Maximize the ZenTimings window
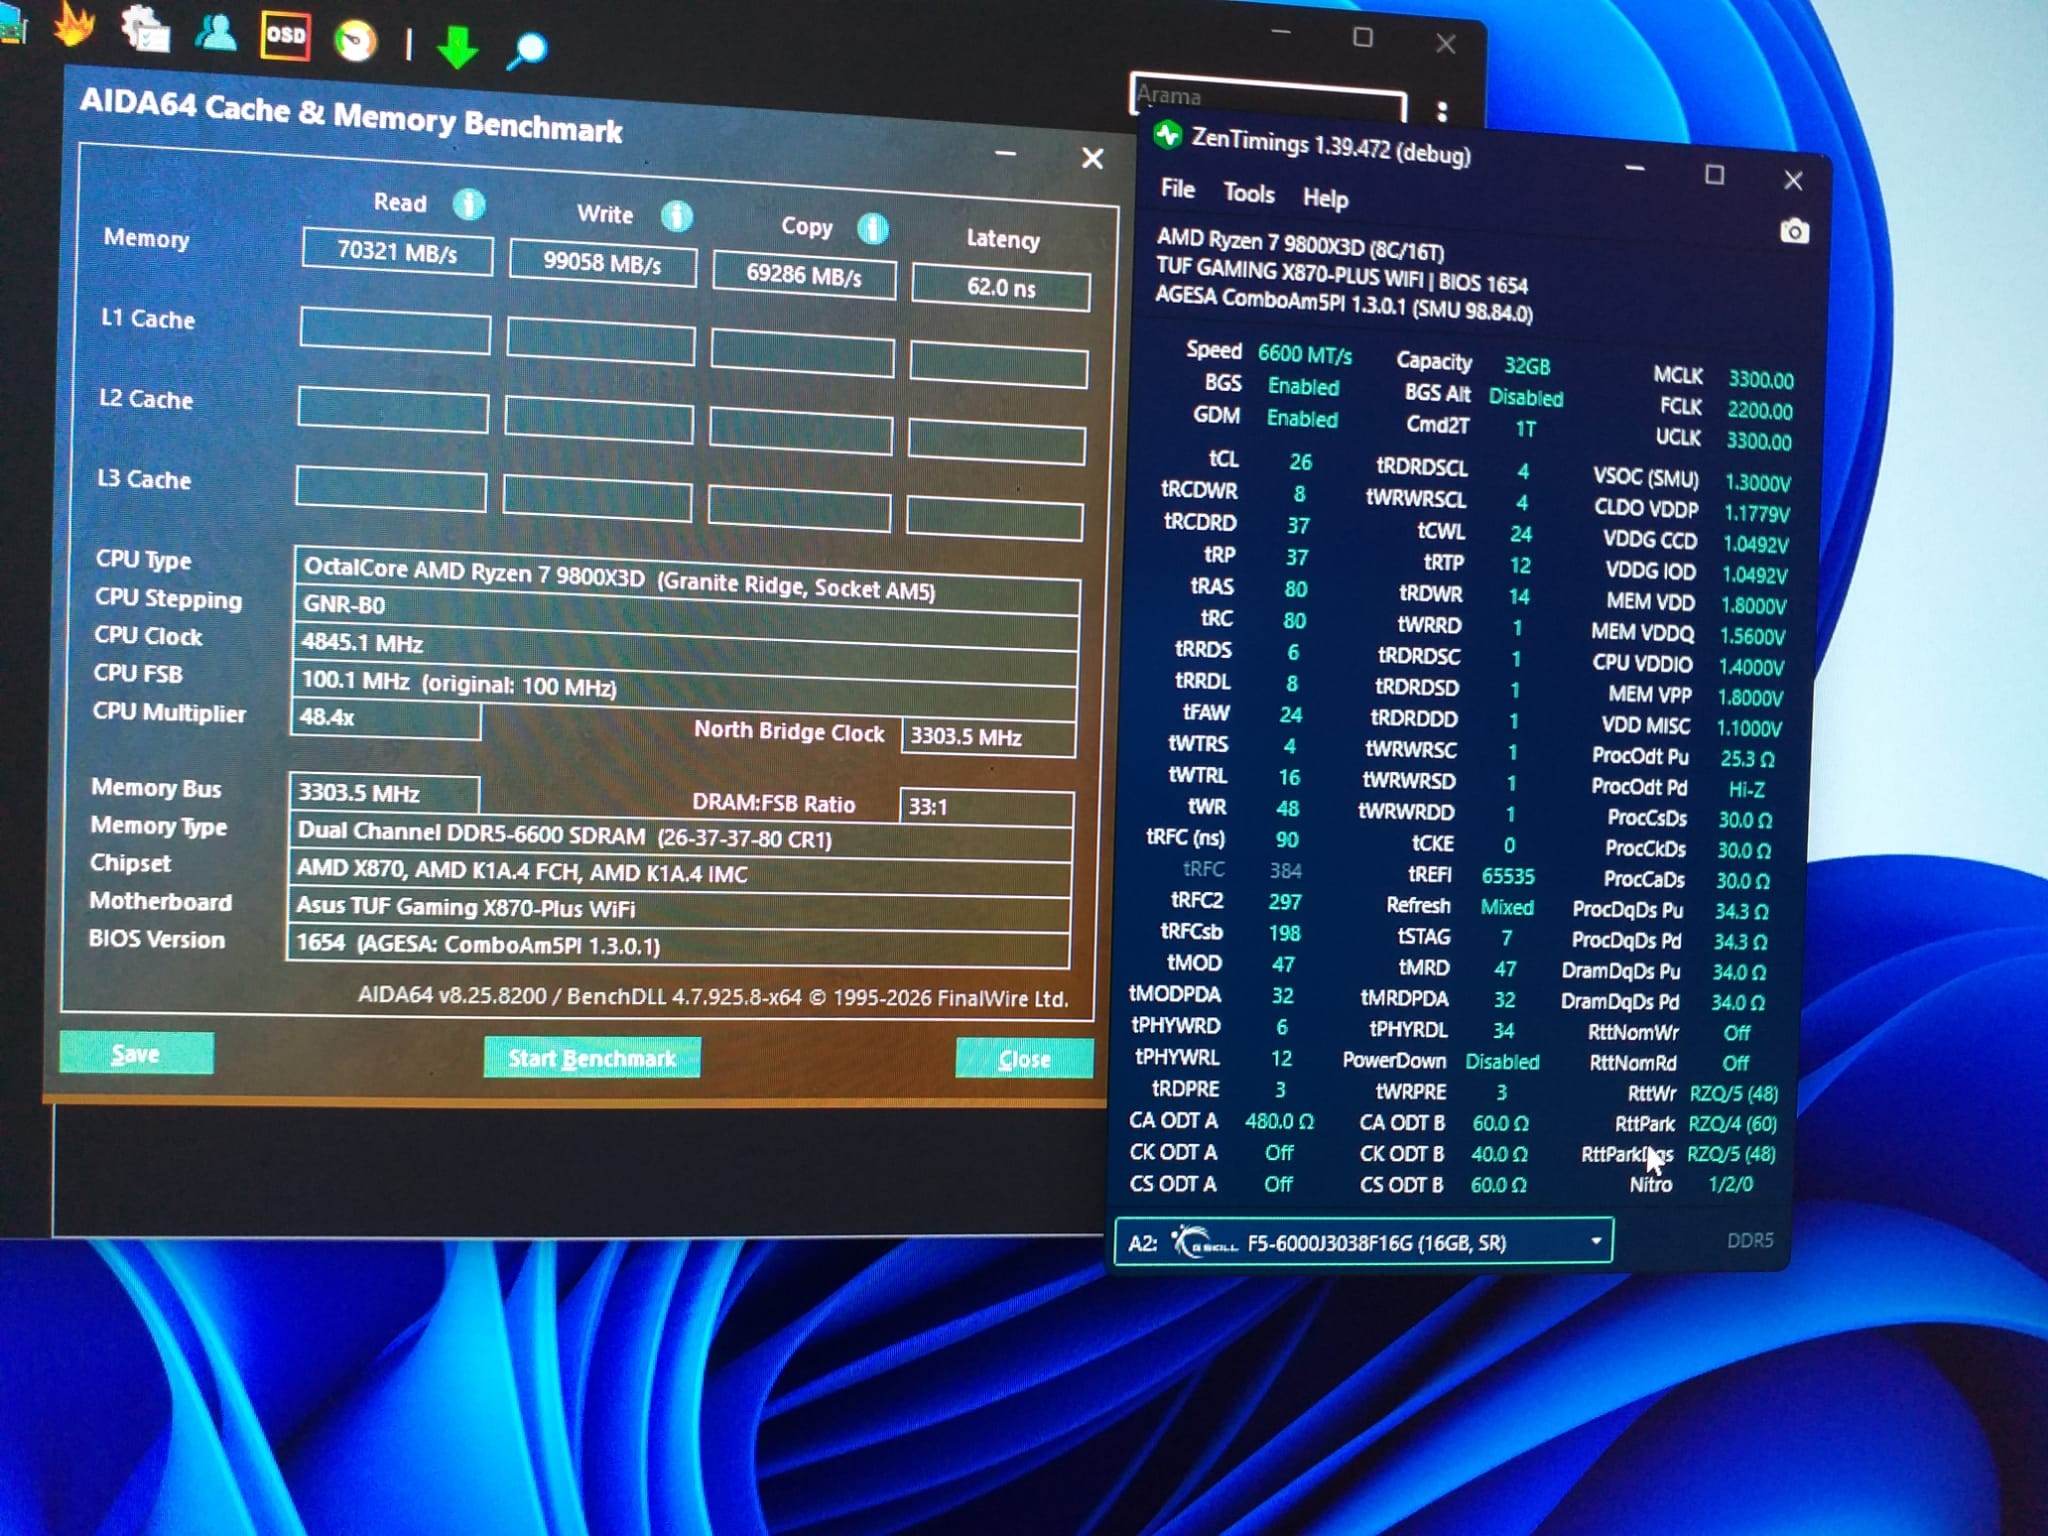This screenshot has width=2048, height=1536. tap(1714, 175)
